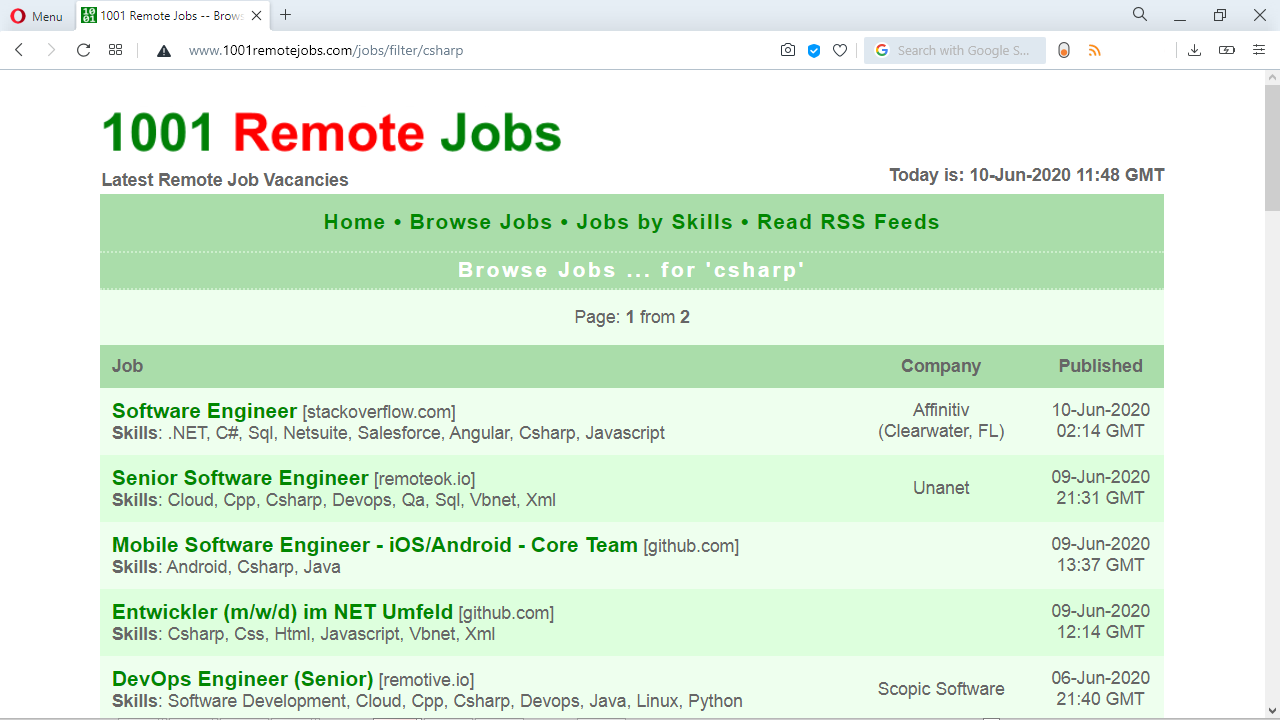This screenshot has width=1280, height=720.
Task: Open the Downloads panel icon
Action: pyautogui.click(x=1194, y=50)
